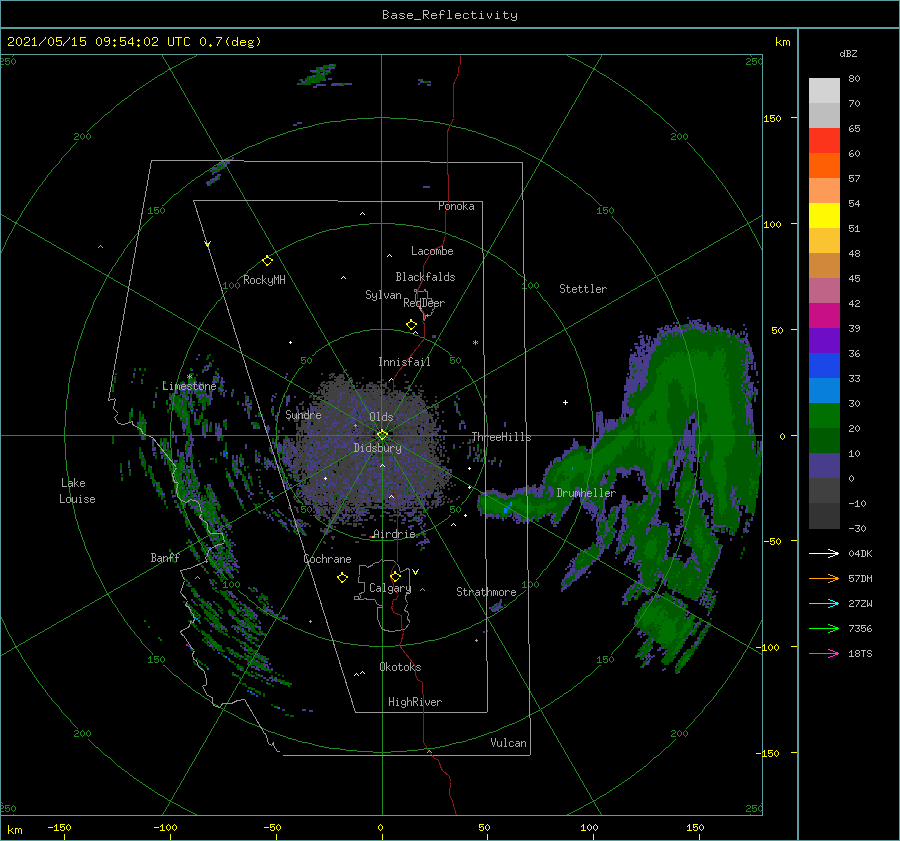Click the Vulcan city label
Image resolution: width=900 pixels, height=841 pixels.
click(x=508, y=743)
